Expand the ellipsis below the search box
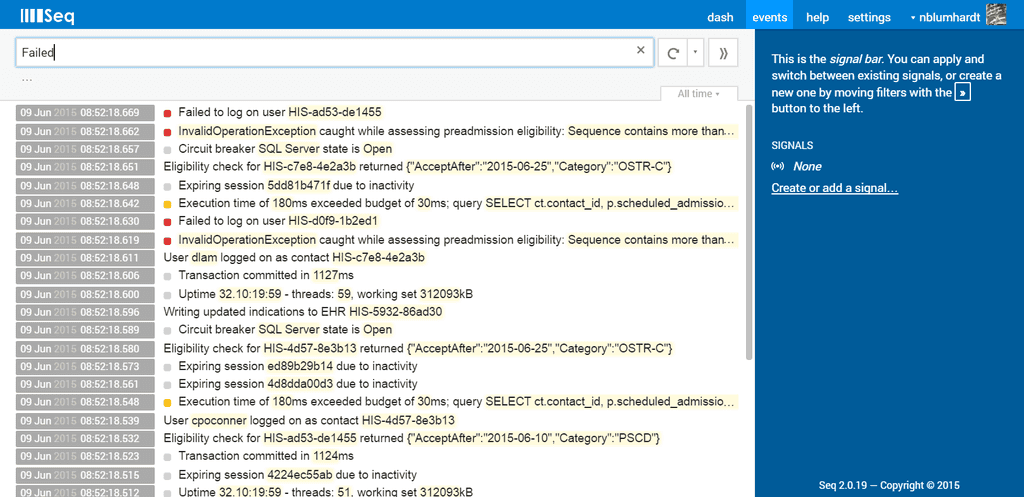1024x497 pixels. coord(27,79)
